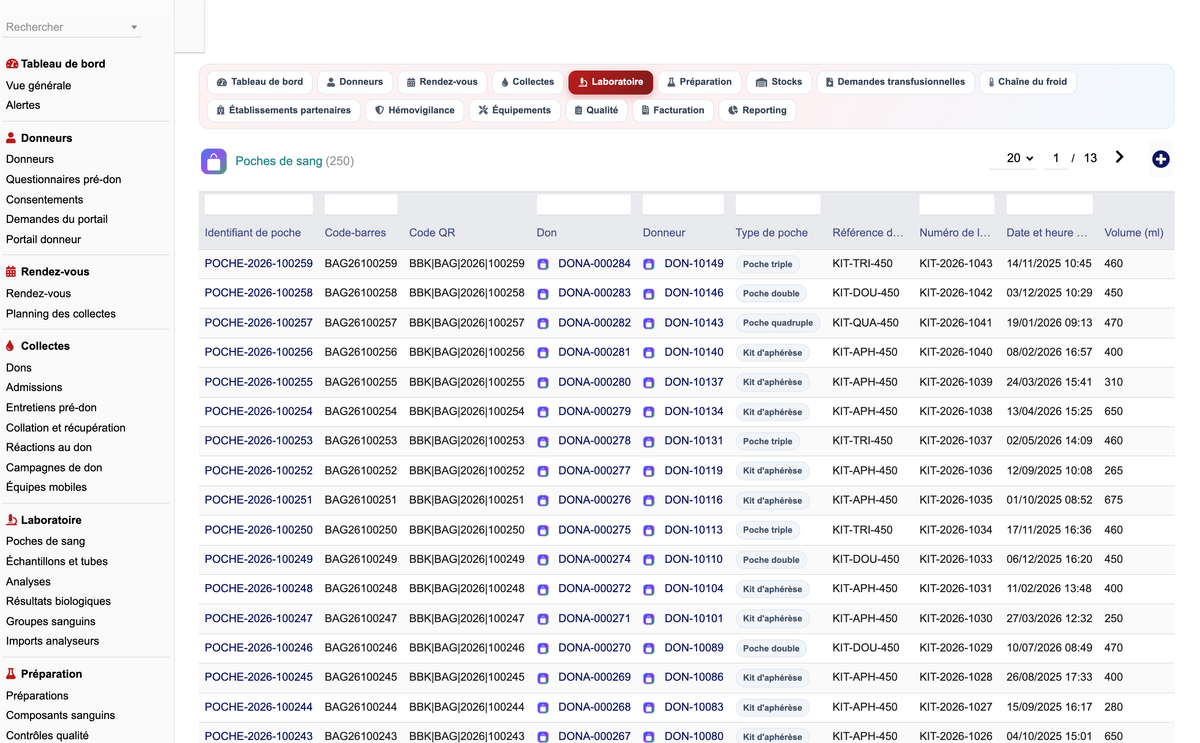Viewport: 1200px width, 743px height.
Task: Open donation DONA-000284 link
Action: pos(594,264)
